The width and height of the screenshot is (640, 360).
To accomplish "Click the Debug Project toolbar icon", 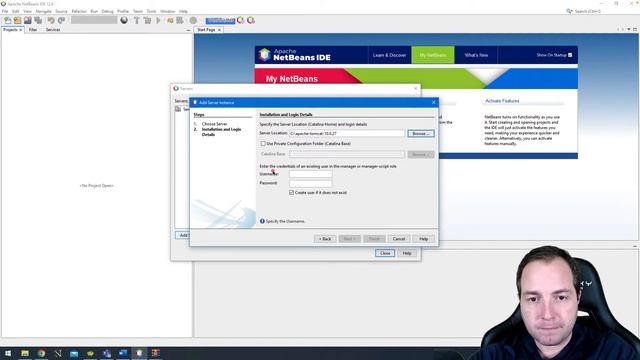I will [170, 20].
